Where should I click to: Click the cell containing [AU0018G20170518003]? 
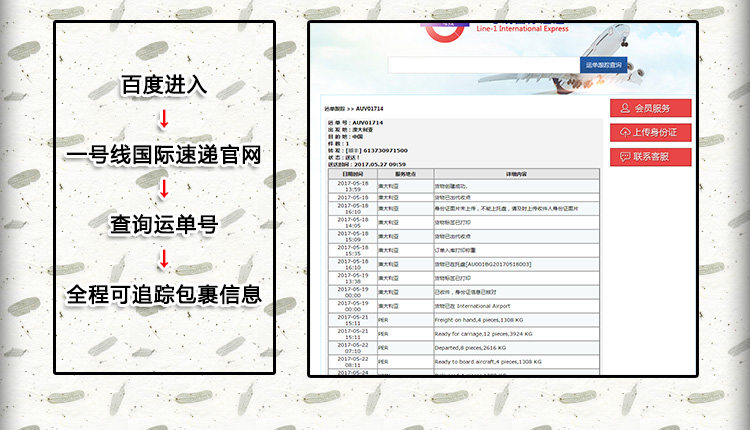[517, 264]
